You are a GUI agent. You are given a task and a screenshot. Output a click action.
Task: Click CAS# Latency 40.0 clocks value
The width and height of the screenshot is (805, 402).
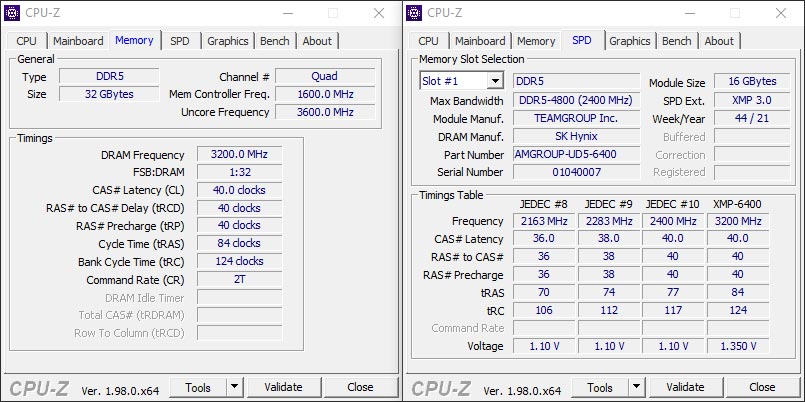pos(240,190)
